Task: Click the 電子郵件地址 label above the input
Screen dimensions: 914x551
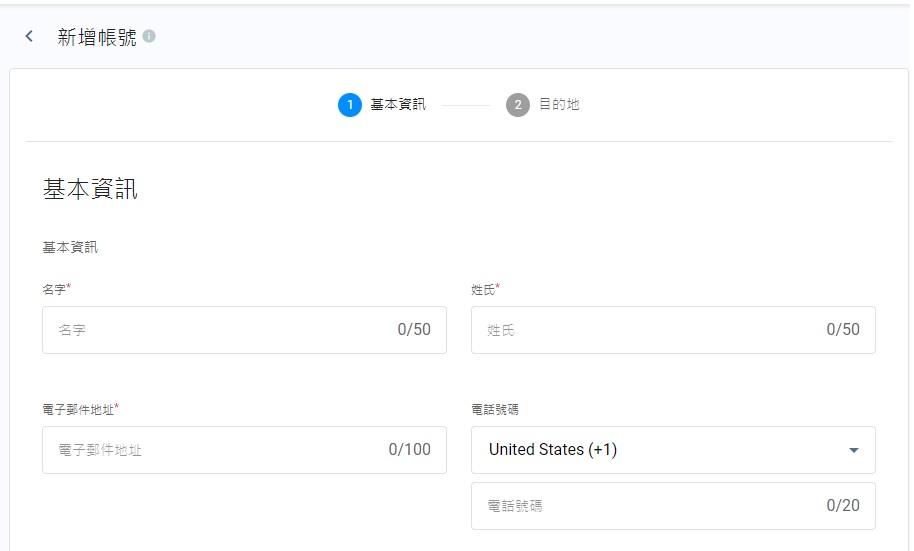Action: tap(78, 409)
